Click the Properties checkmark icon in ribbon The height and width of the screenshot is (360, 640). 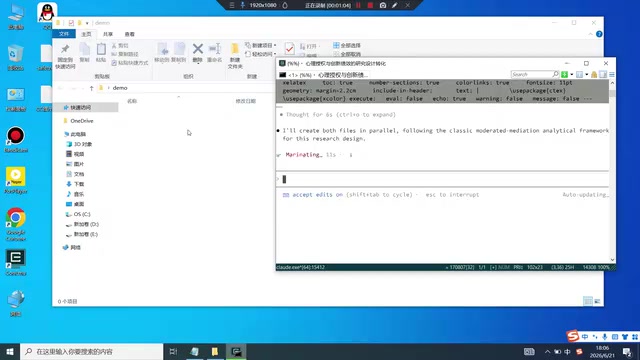(289, 49)
